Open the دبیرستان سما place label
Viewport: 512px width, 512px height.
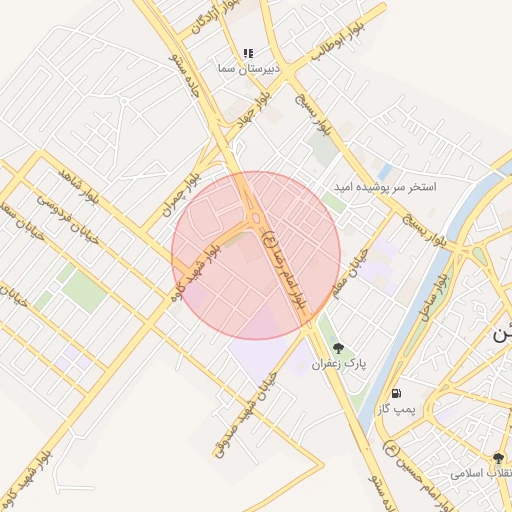[249, 69]
